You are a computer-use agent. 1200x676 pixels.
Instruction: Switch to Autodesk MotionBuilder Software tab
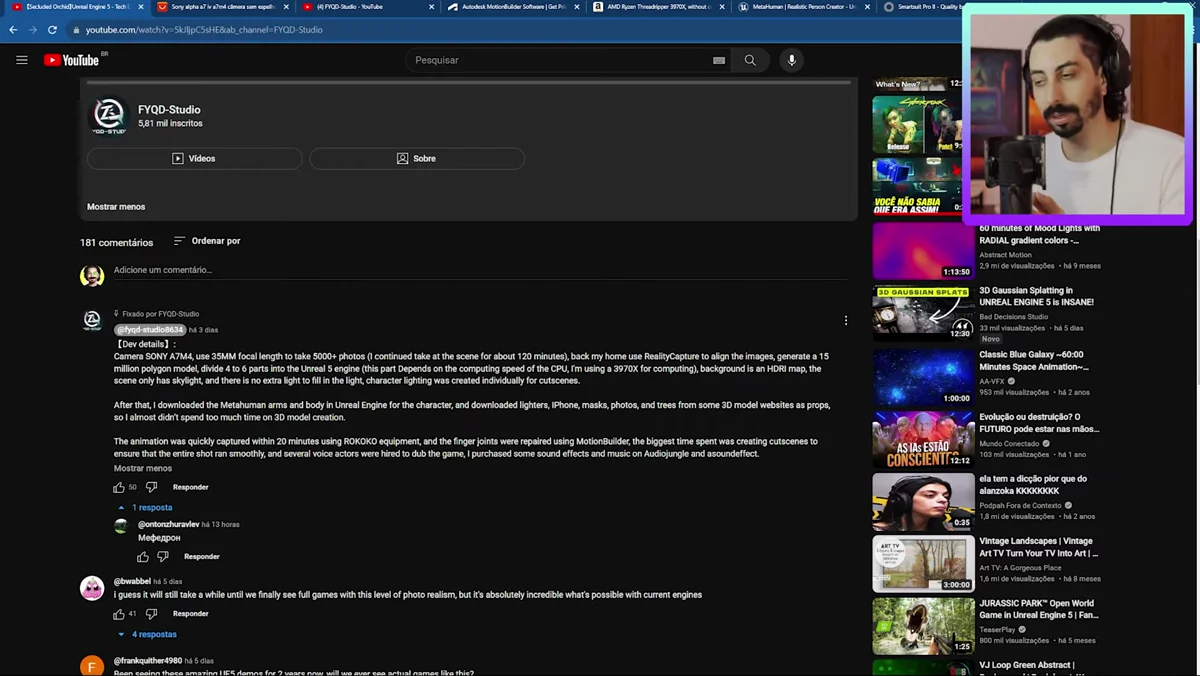510,7
